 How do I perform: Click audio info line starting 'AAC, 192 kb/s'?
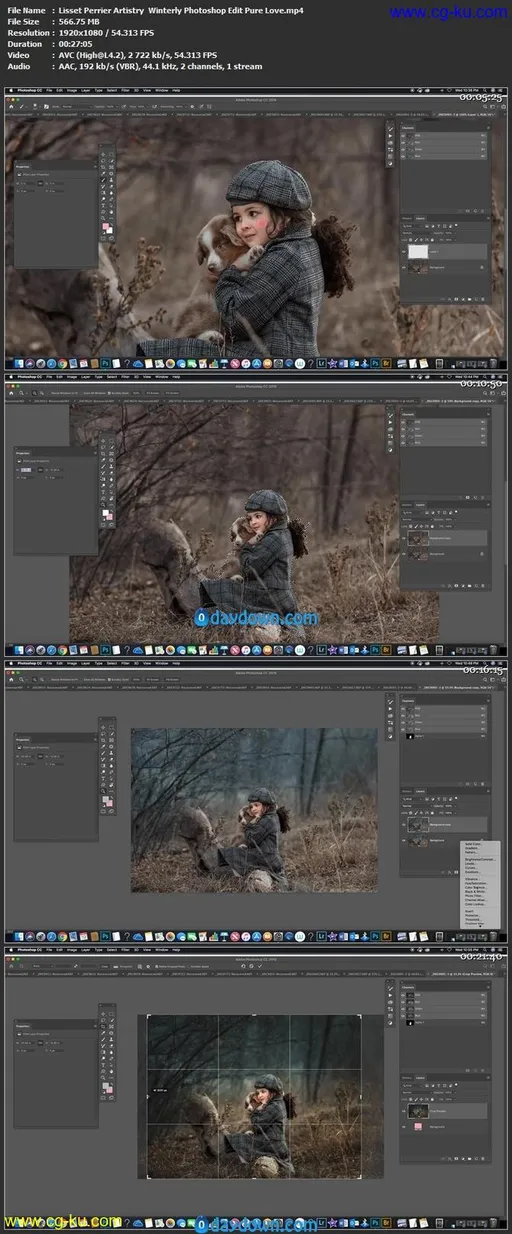pos(161,66)
